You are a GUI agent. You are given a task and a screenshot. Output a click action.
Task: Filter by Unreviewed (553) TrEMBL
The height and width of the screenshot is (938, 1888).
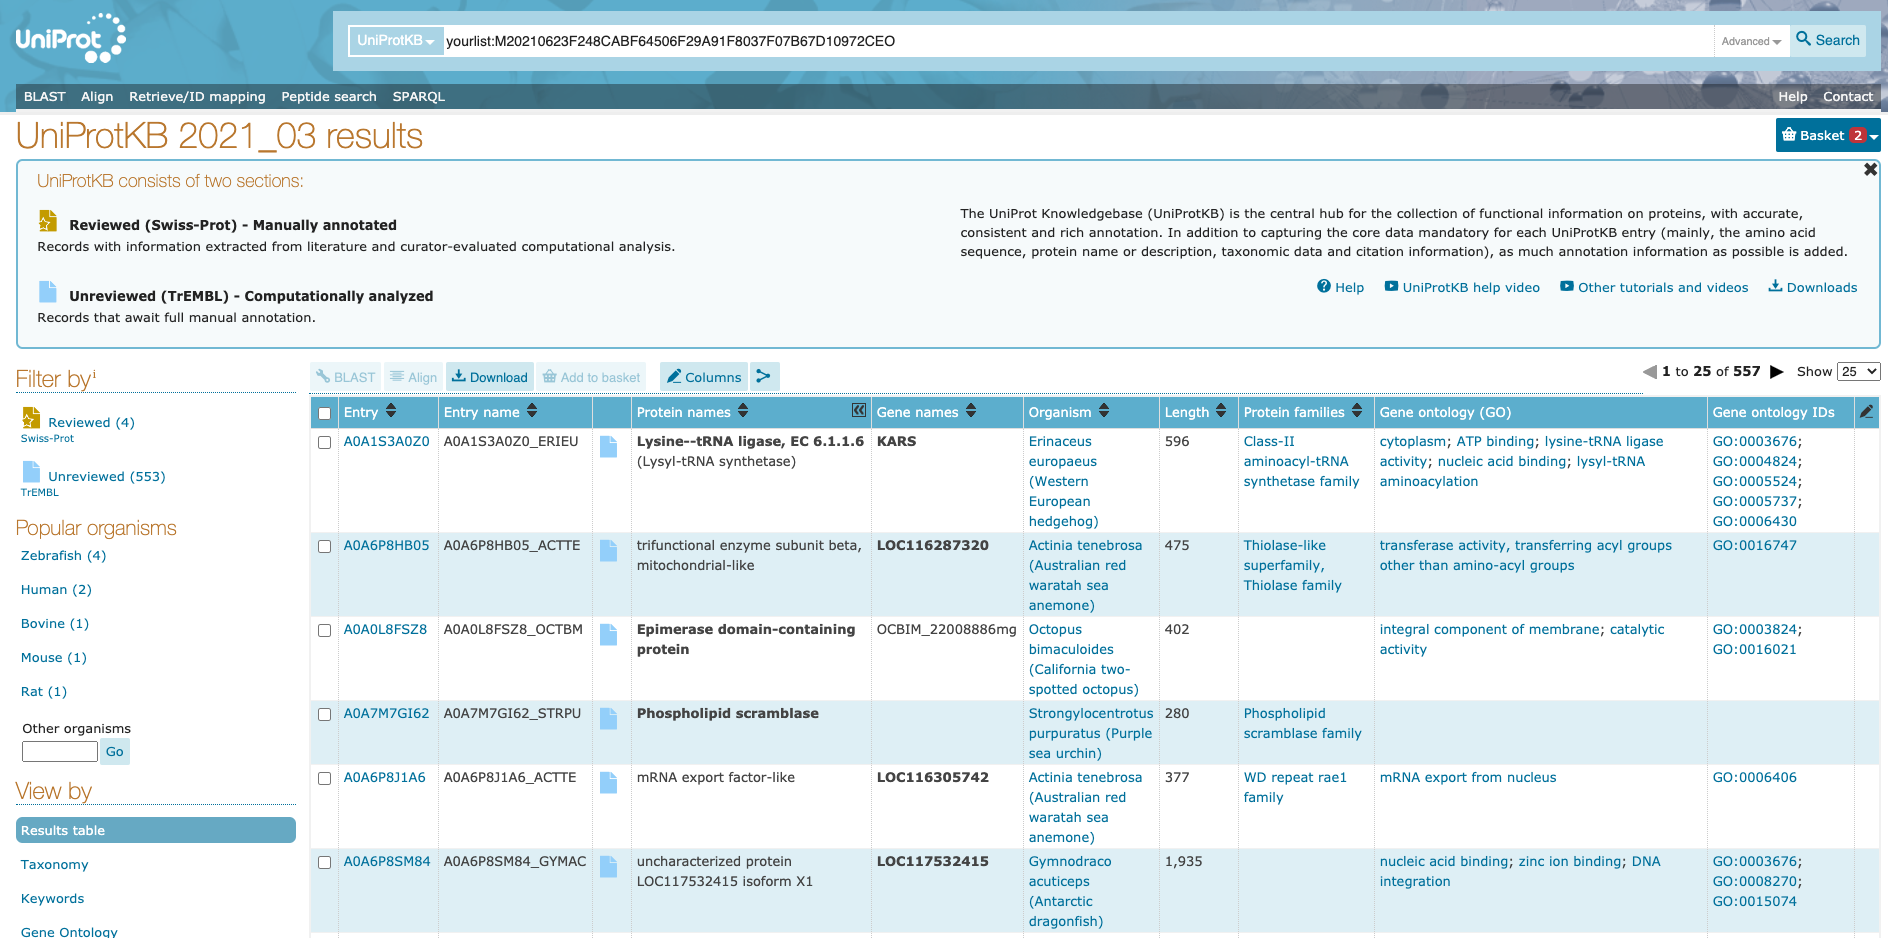click(x=106, y=477)
